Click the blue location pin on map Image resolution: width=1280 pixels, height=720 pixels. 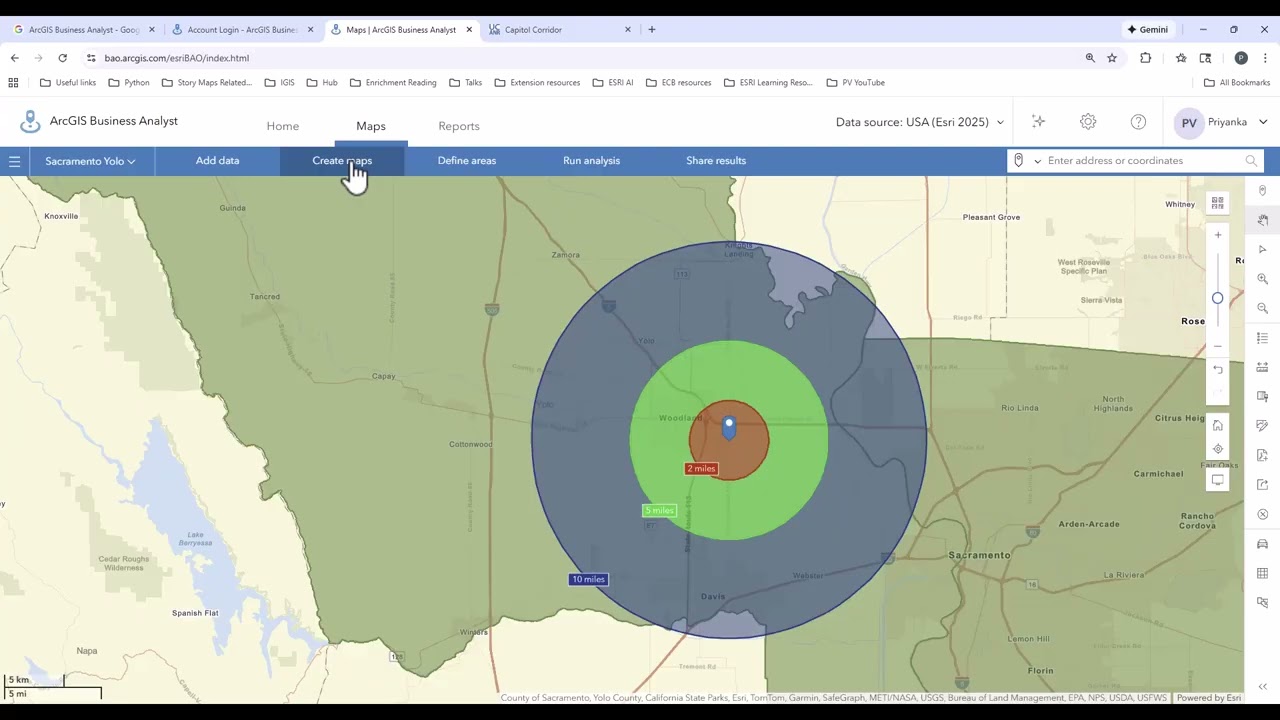729,428
